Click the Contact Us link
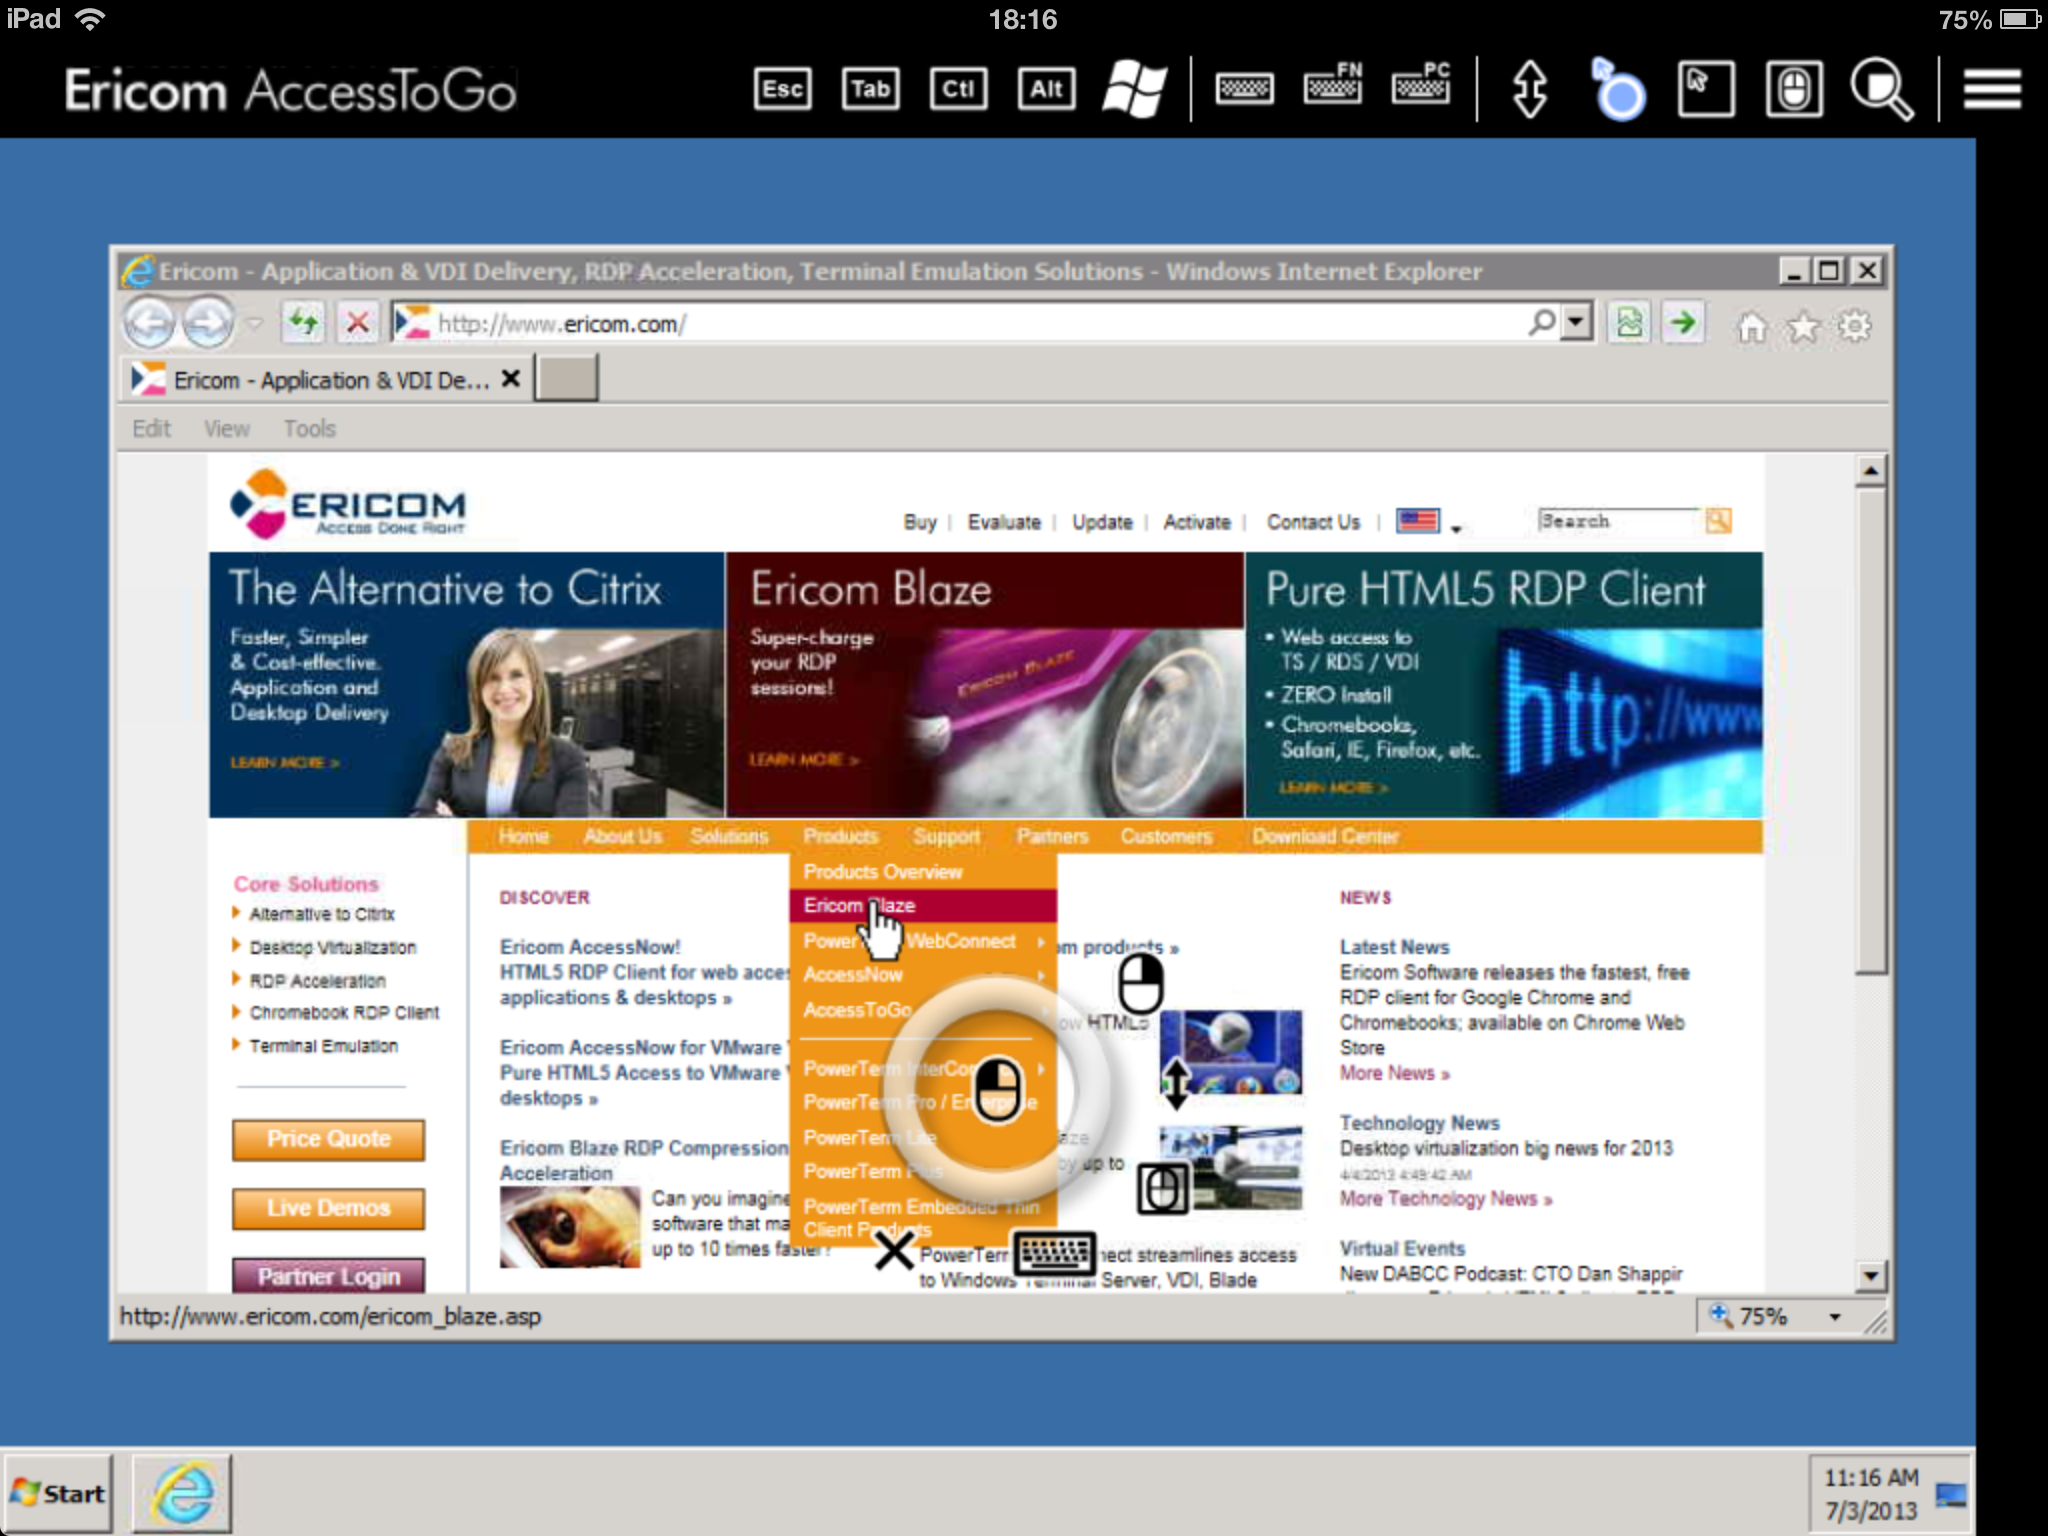The width and height of the screenshot is (2048, 1536). click(1313, 522)
